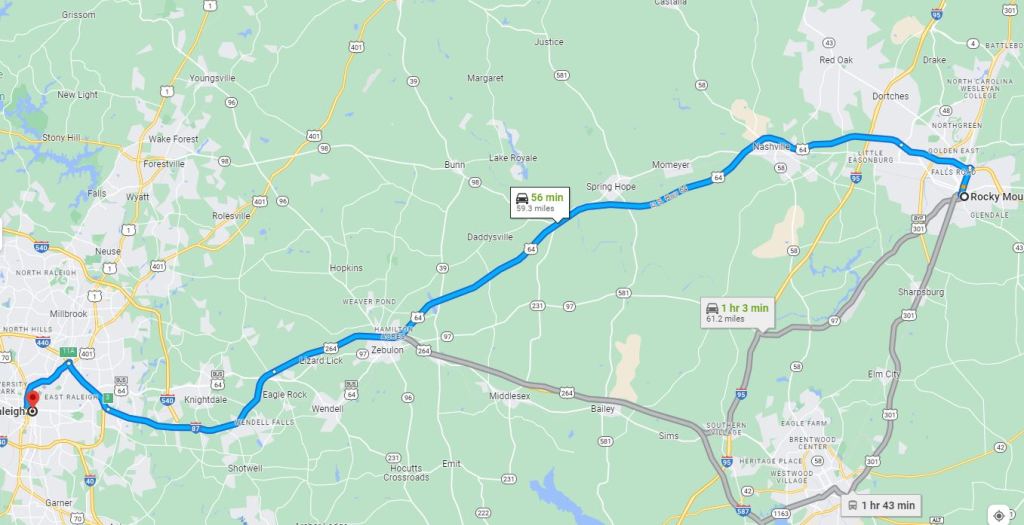Click the Zebulon town label
Screen dimensions: 1024x525
(387, 350)
